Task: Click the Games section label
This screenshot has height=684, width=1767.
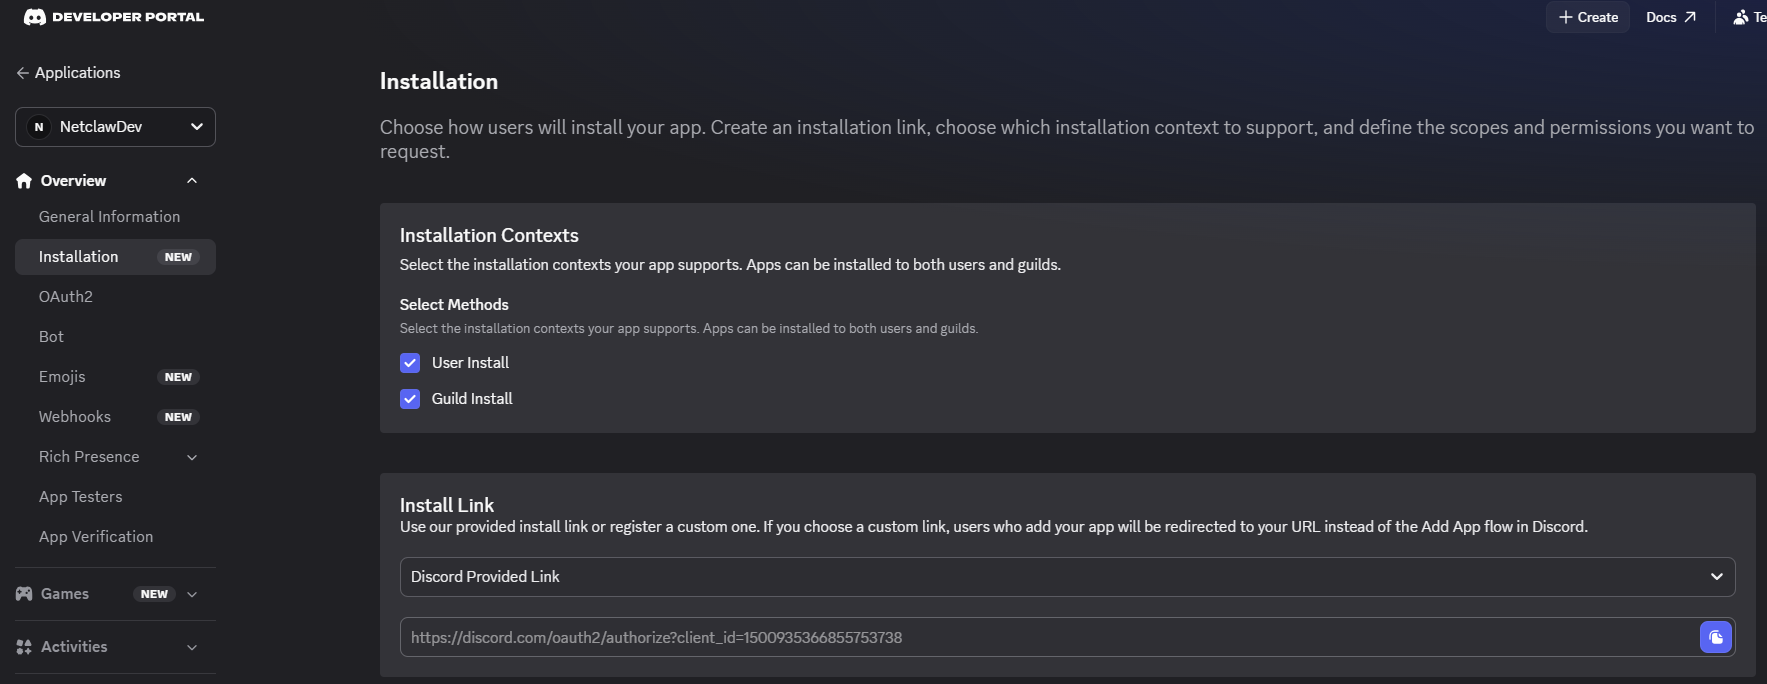Action: [x=65, y=594]
